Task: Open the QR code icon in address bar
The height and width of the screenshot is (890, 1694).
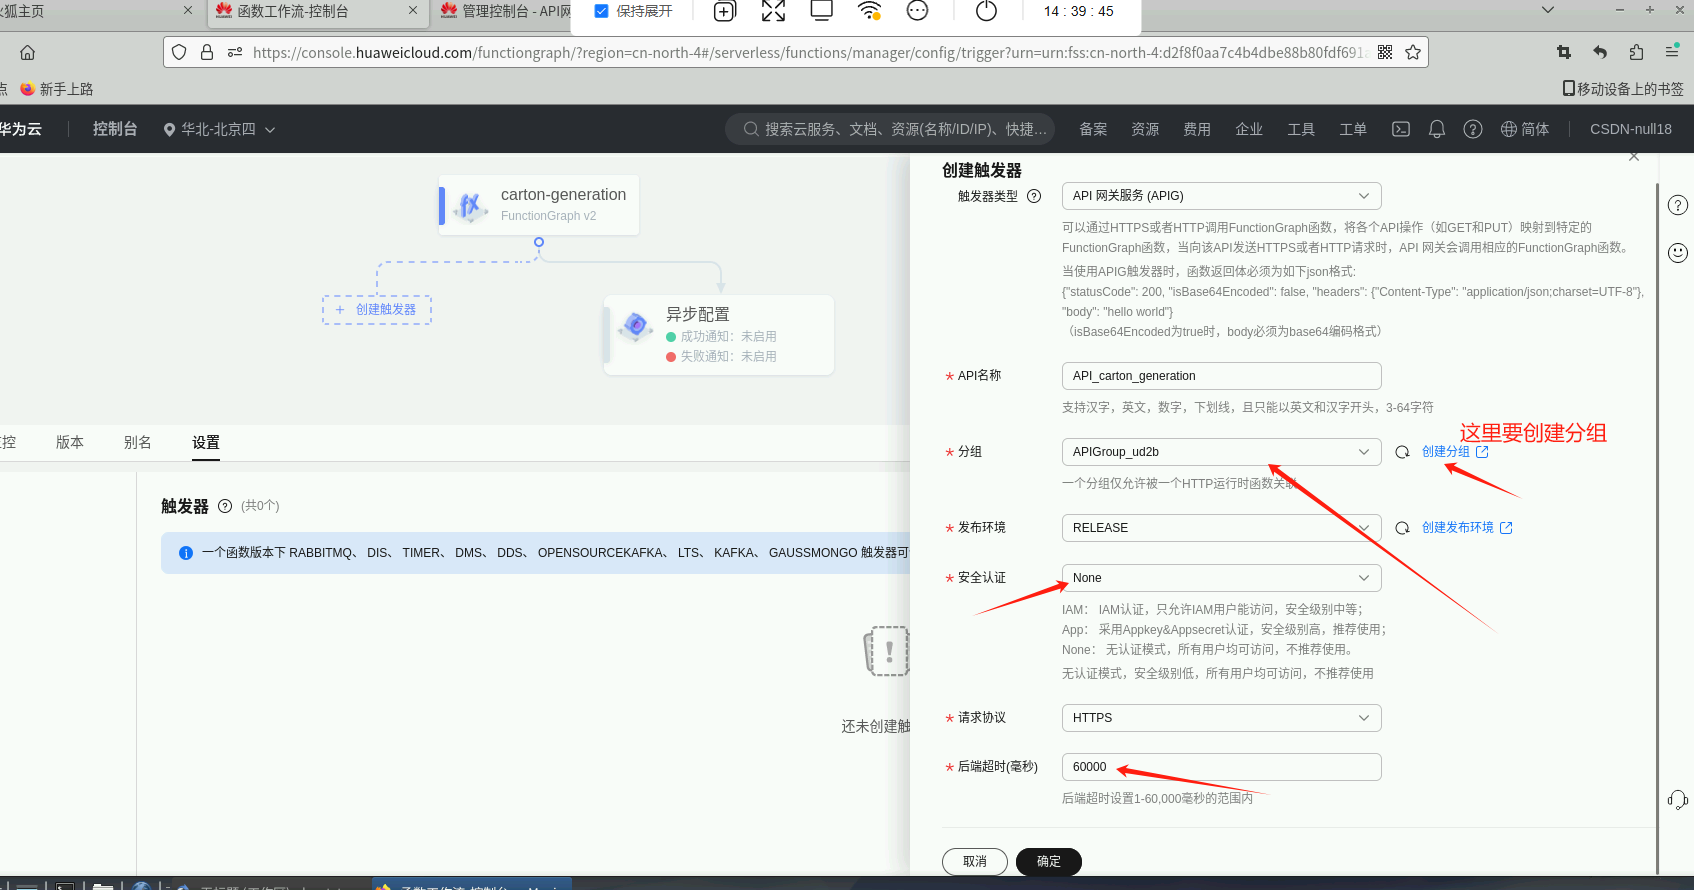Action: (x=1385, y=52)
